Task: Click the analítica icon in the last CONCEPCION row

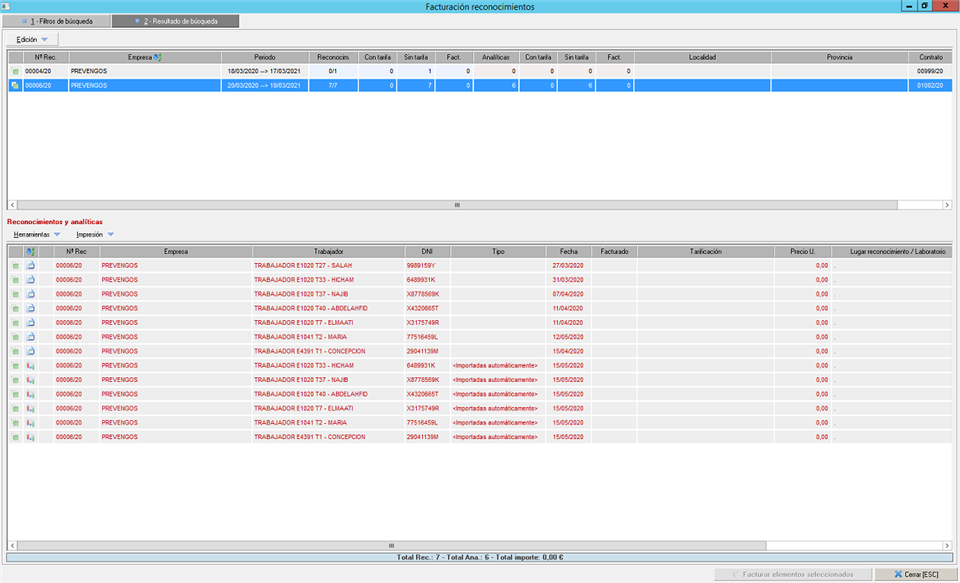Action: pyautogui.click(x=31, y=437)
